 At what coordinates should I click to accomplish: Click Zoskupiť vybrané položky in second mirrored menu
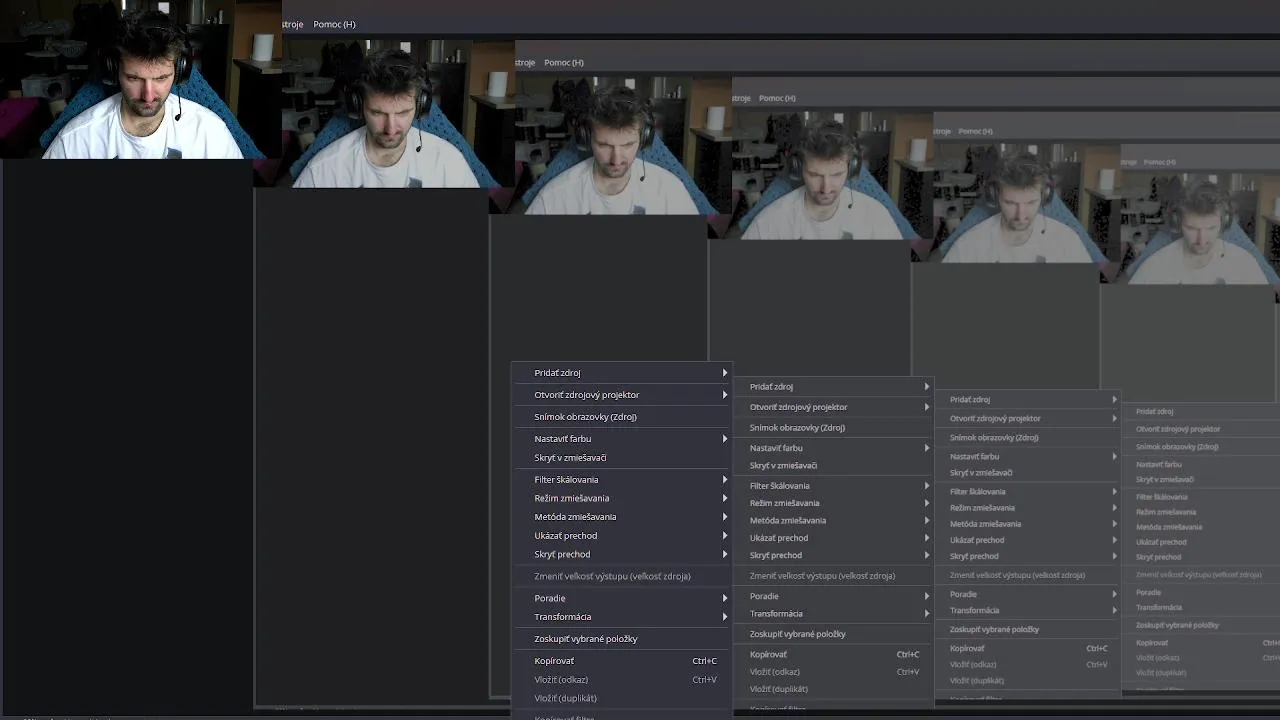pyautogui.click(x=834, y=634)
